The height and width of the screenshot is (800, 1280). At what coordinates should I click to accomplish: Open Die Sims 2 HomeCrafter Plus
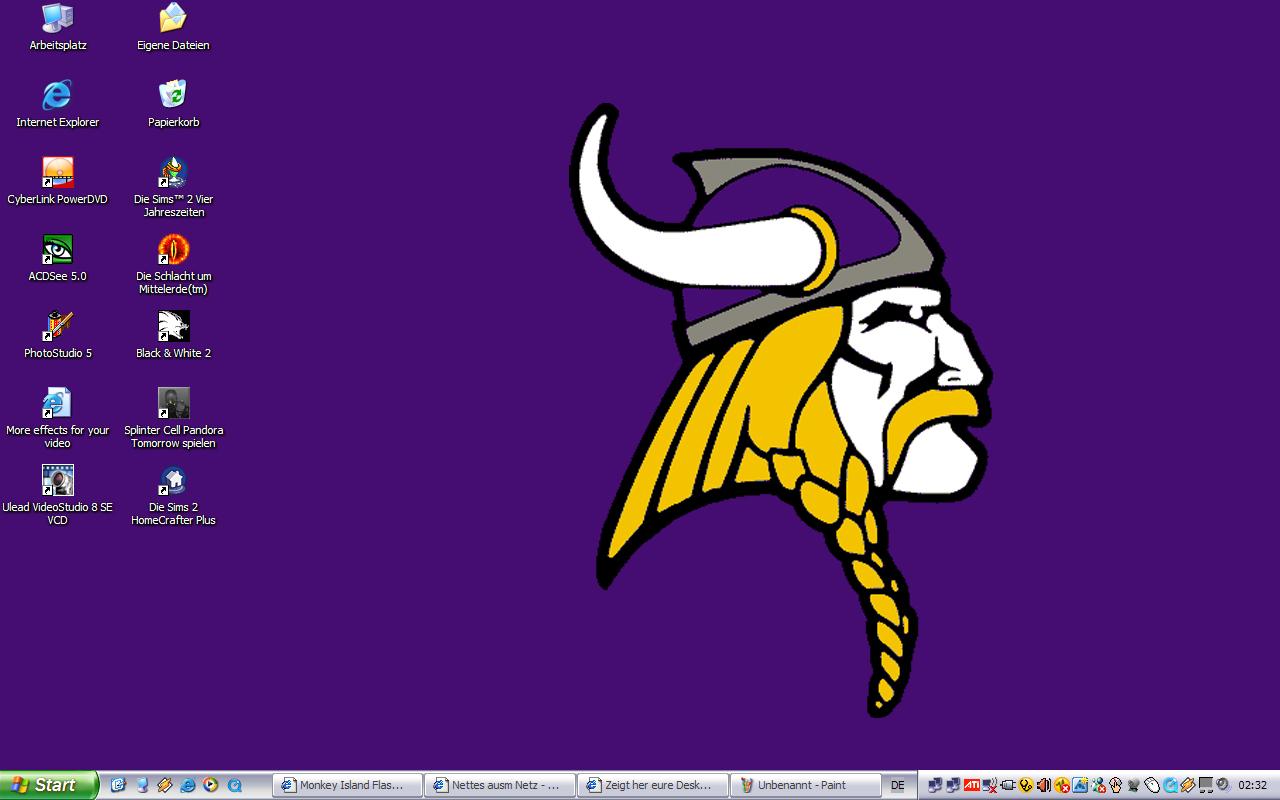coord(173,495)
